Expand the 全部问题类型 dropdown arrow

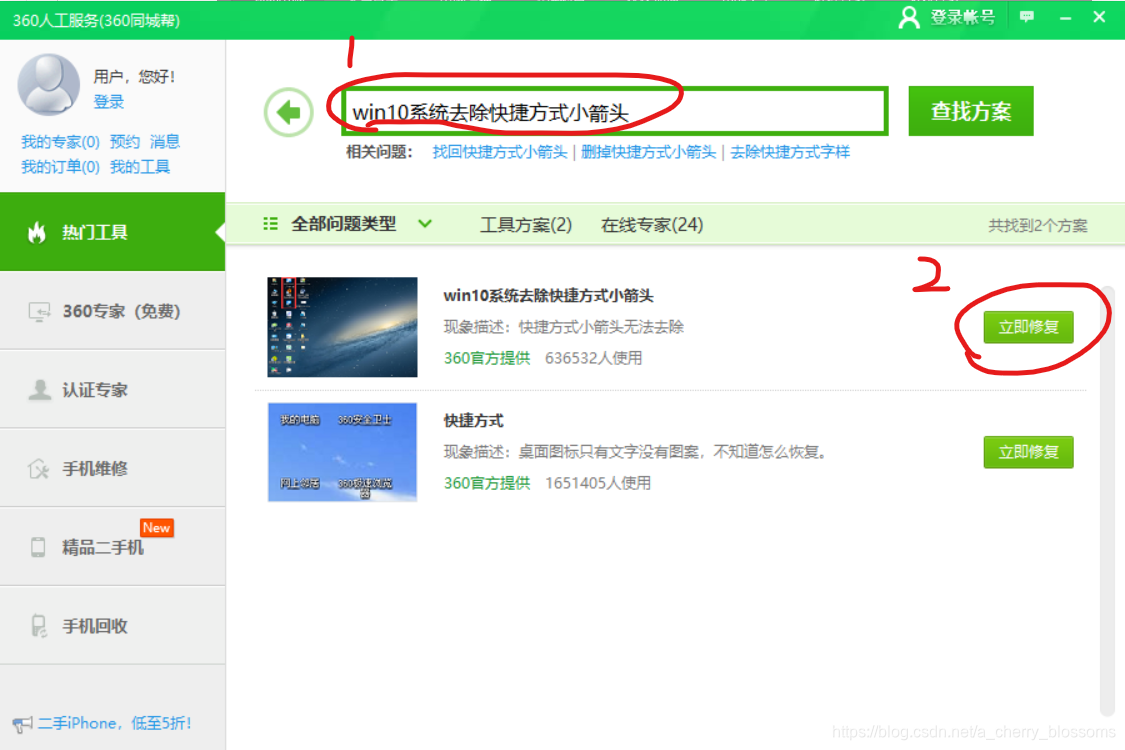pos(425,224)
